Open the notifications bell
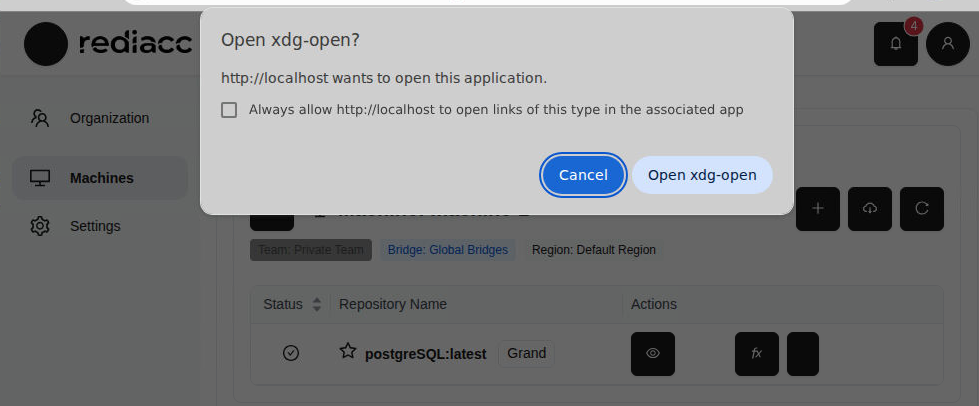The image size is (979, 406). pyautogui.click(x=895, y=44)
